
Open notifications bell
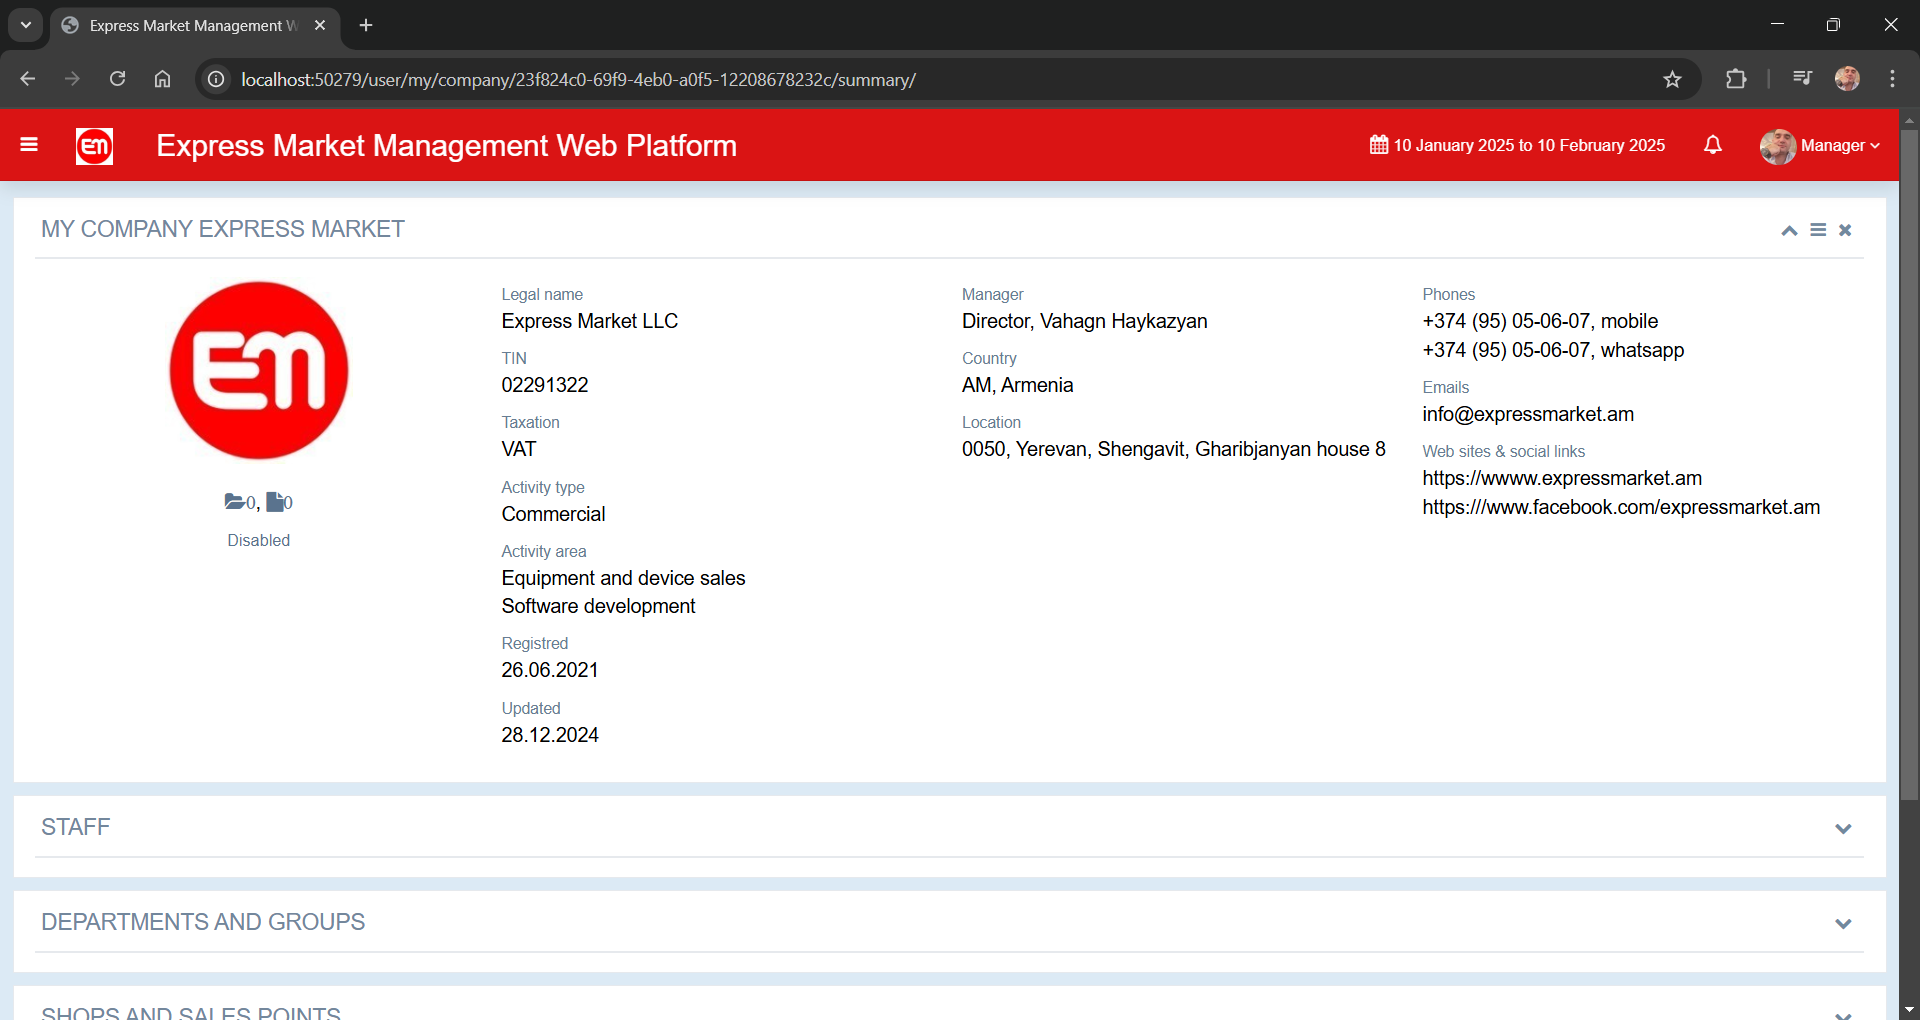tap(1713, 145)
